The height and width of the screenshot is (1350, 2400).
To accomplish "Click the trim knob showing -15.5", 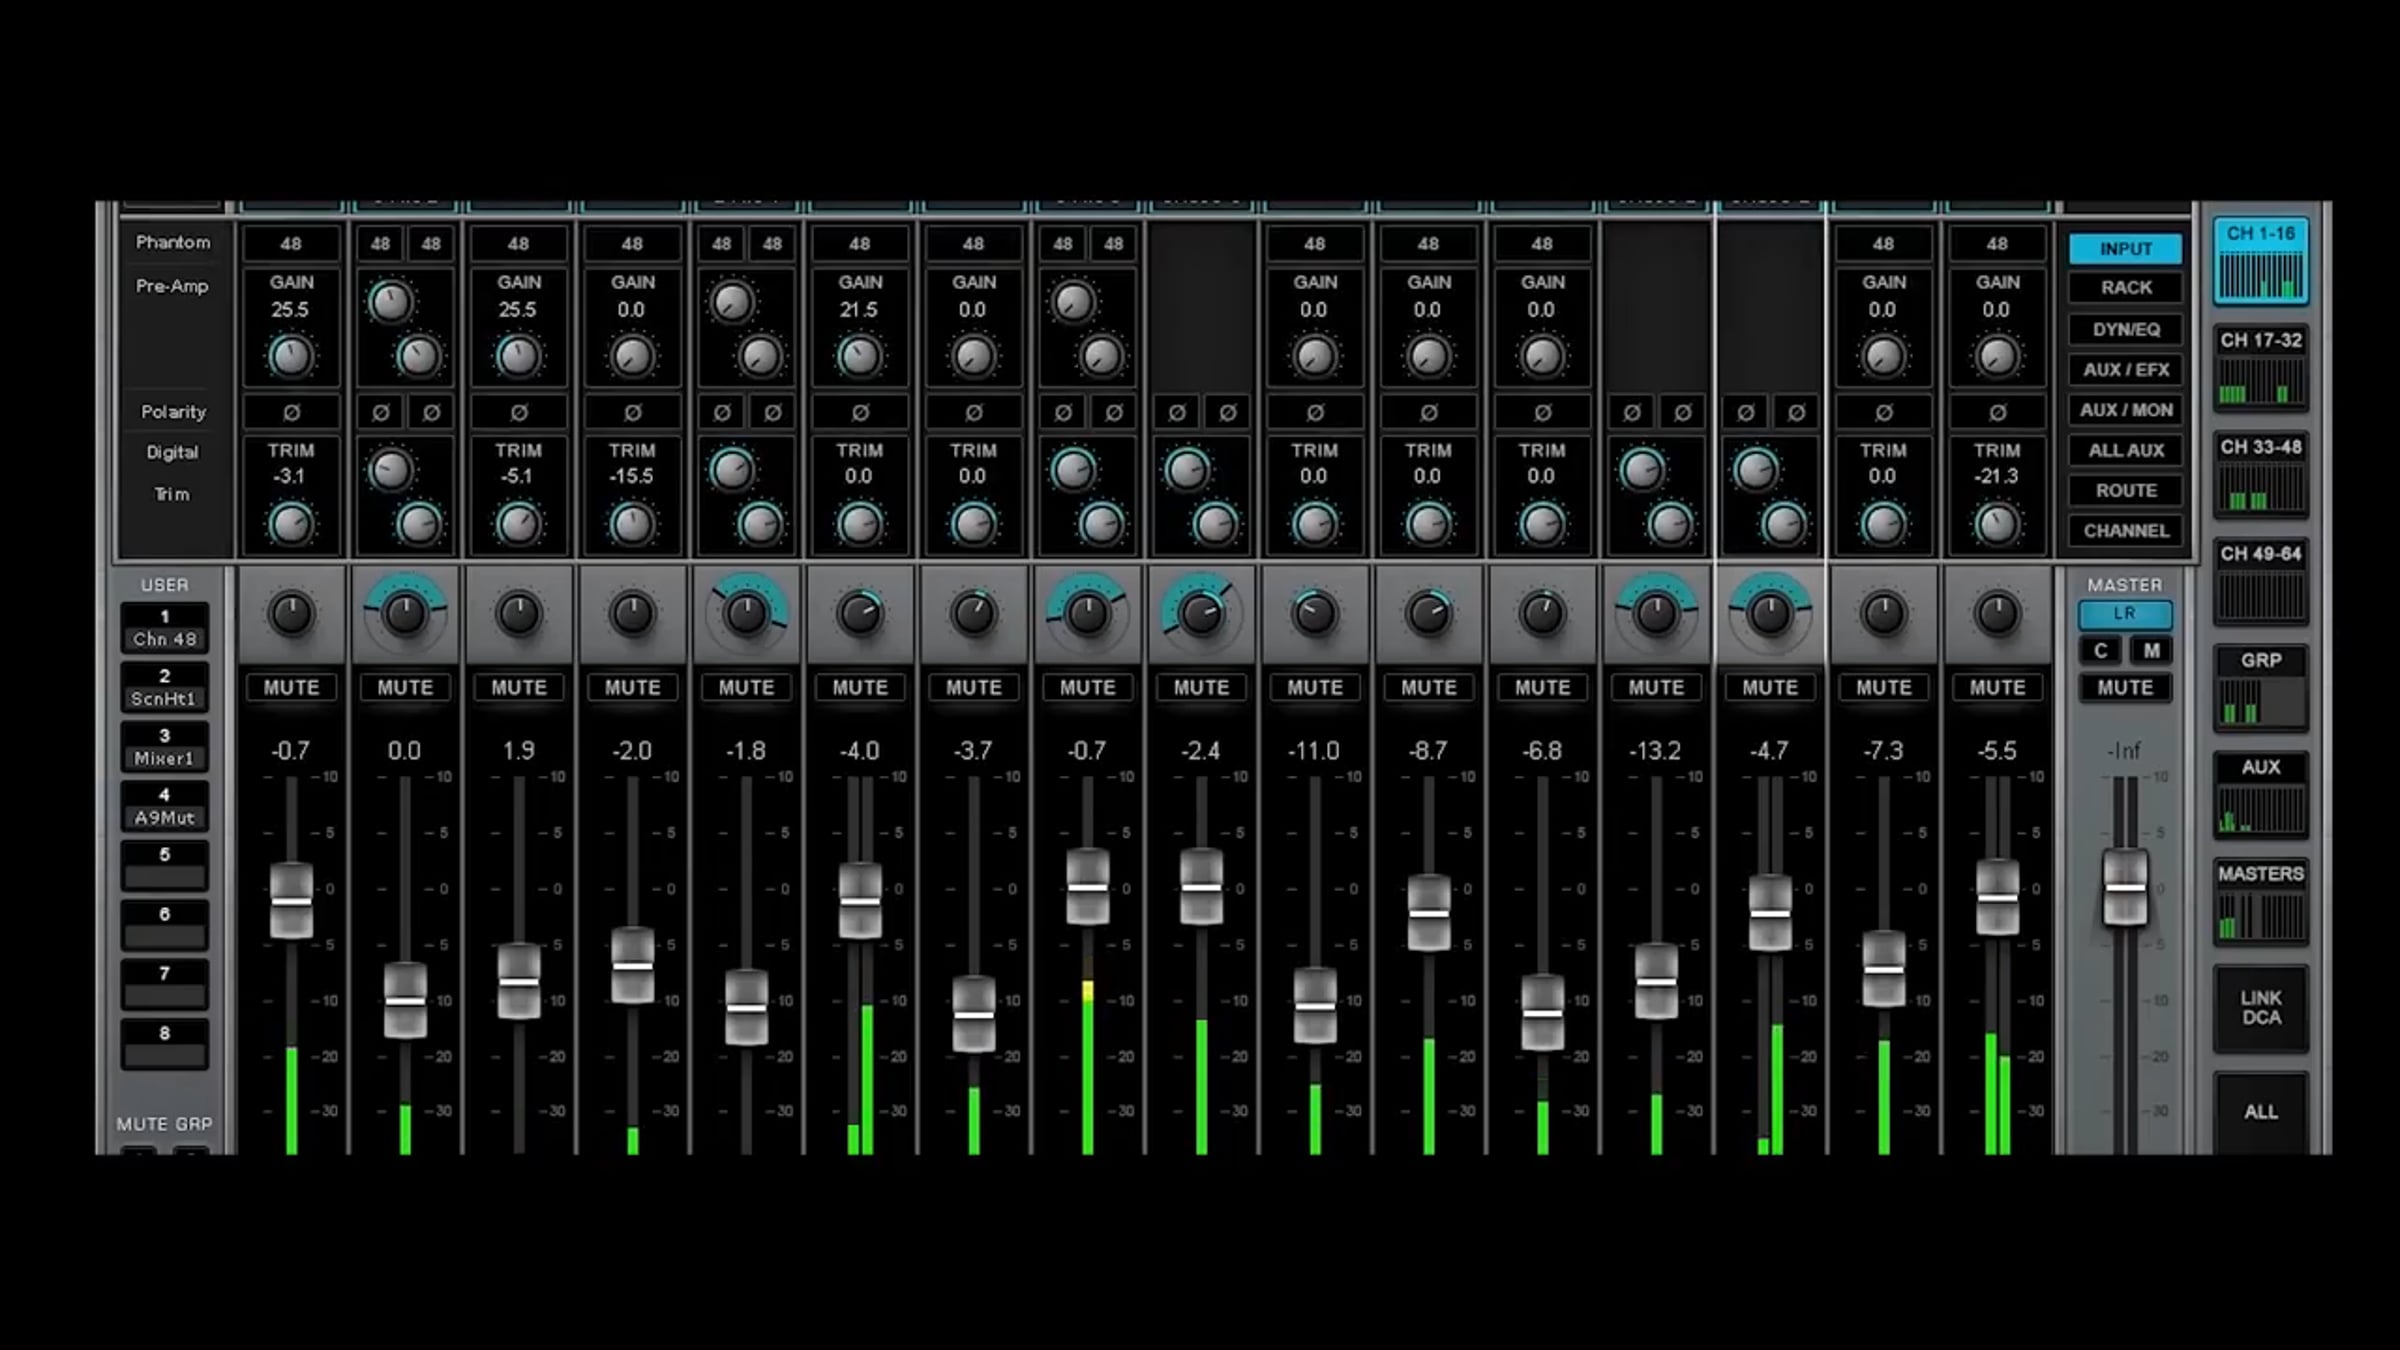I will point(632,524).
